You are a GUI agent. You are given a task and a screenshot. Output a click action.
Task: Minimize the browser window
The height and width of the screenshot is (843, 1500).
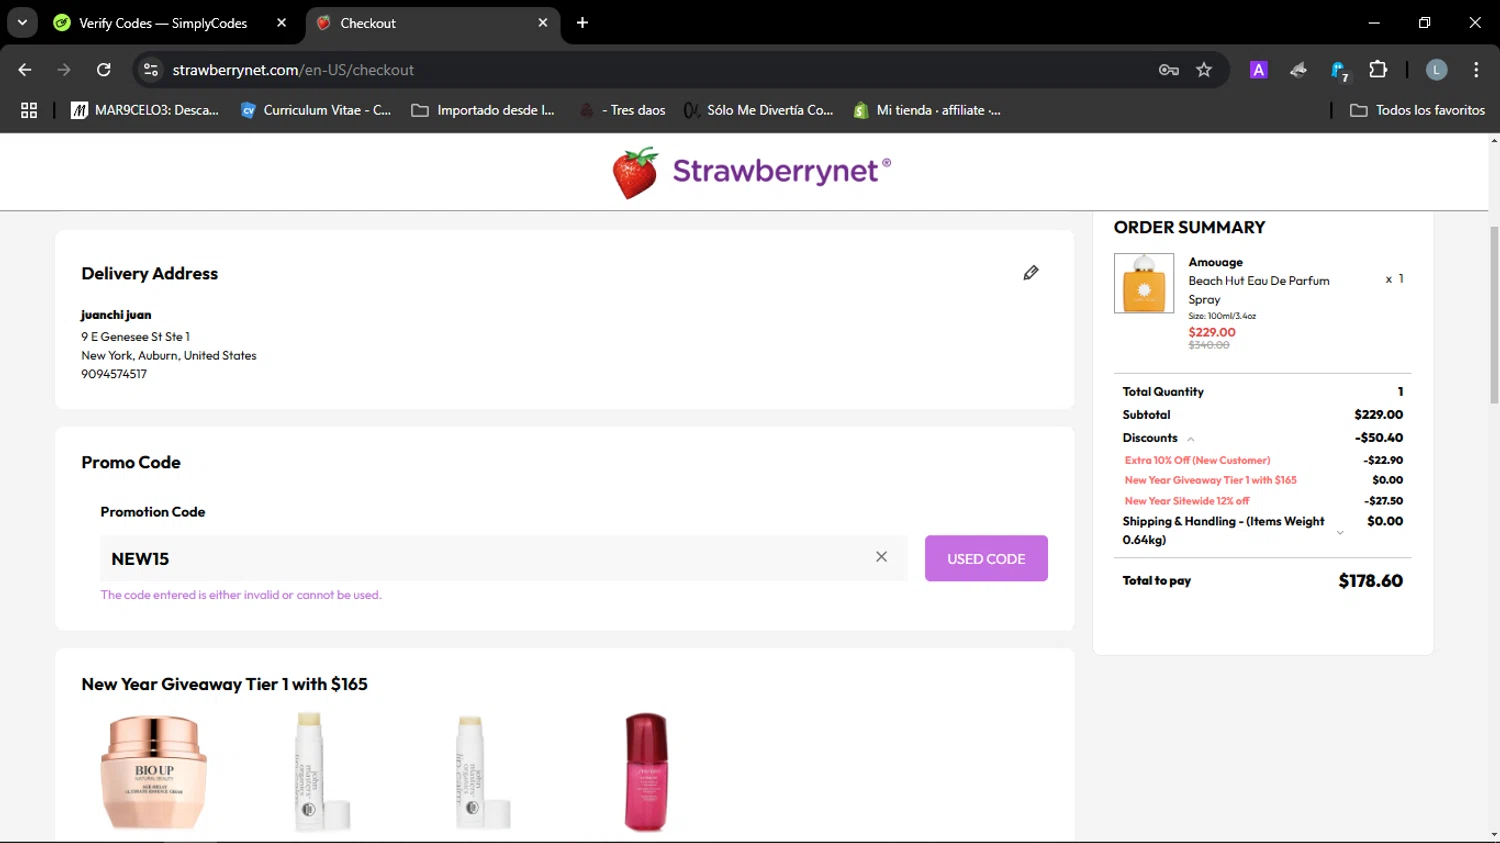pos(1374,22)
